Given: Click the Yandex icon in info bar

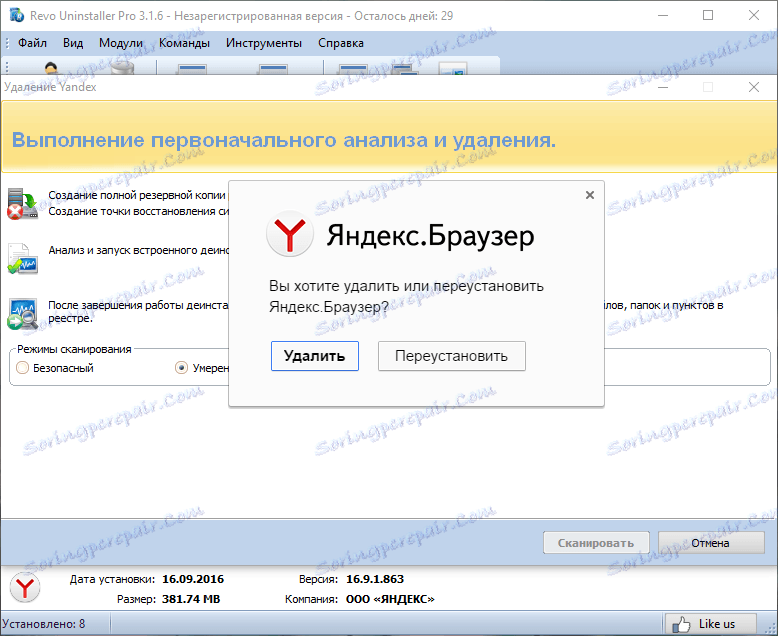Looking at the screenshot, I should point(25,588).
